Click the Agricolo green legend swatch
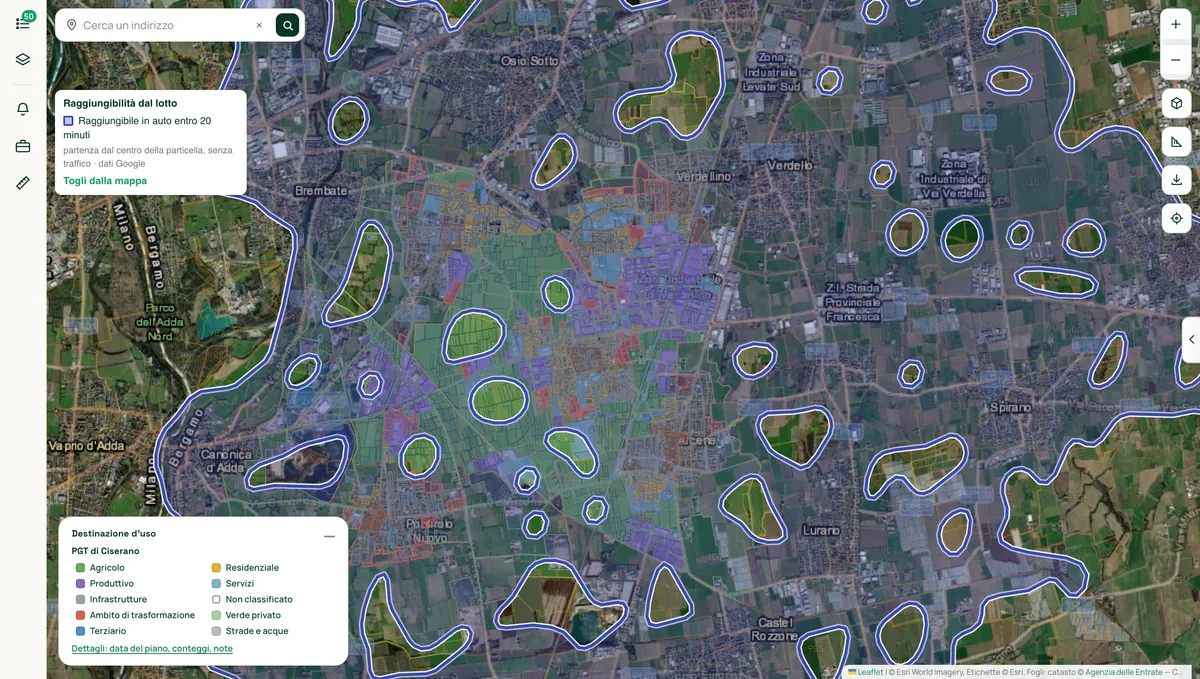This screenshot has width=1200, height=679. pyautogui.click(x=81, y=568)
